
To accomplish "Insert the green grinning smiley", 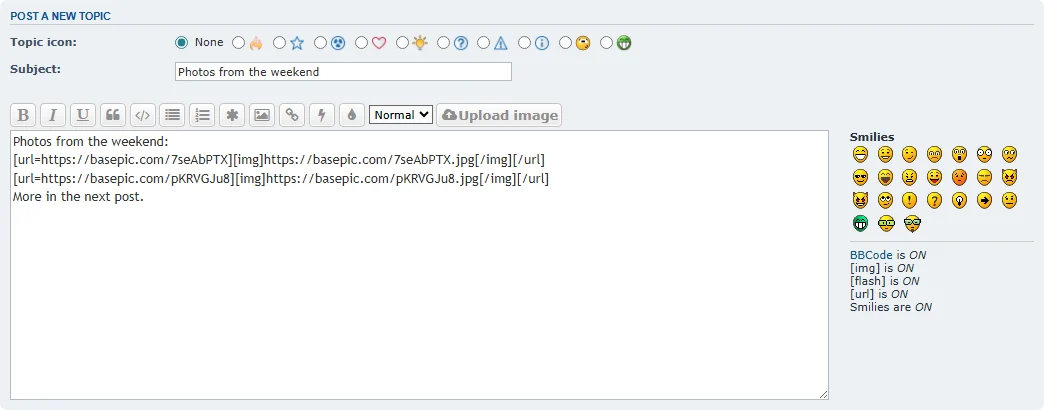I will pyautogui.click(x=860, y=223).
